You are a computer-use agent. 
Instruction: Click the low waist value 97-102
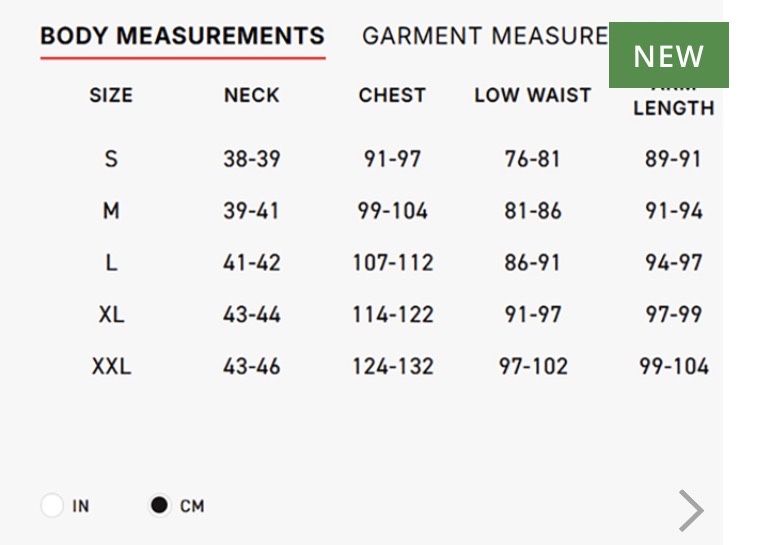point(532,366)
